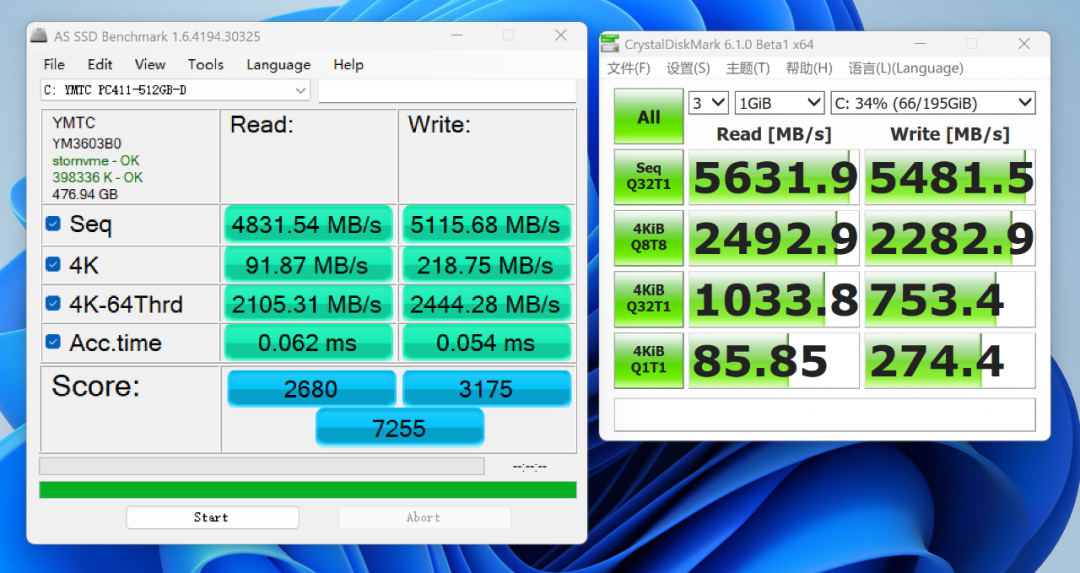1080x573 pixels.
Task: Click the 4KiB Q32T1 read value 1033.8
Action: click(774, 300)
